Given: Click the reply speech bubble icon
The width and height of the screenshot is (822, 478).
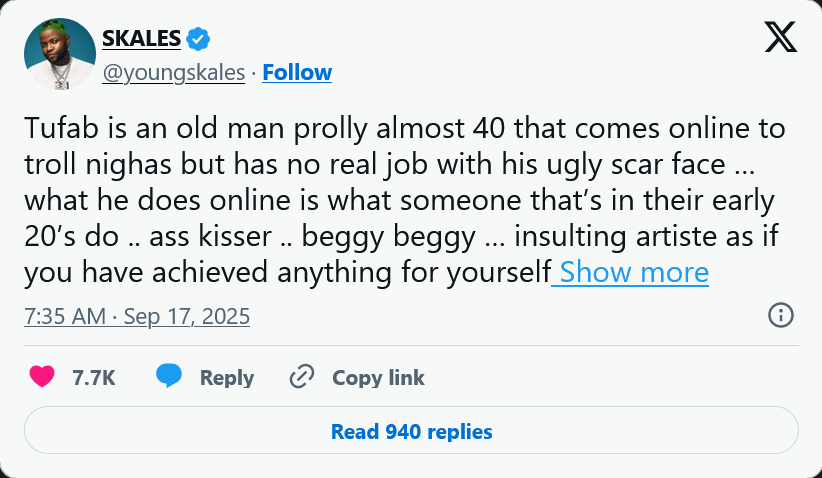Looking at the screenshot, I should coord(169,377).
